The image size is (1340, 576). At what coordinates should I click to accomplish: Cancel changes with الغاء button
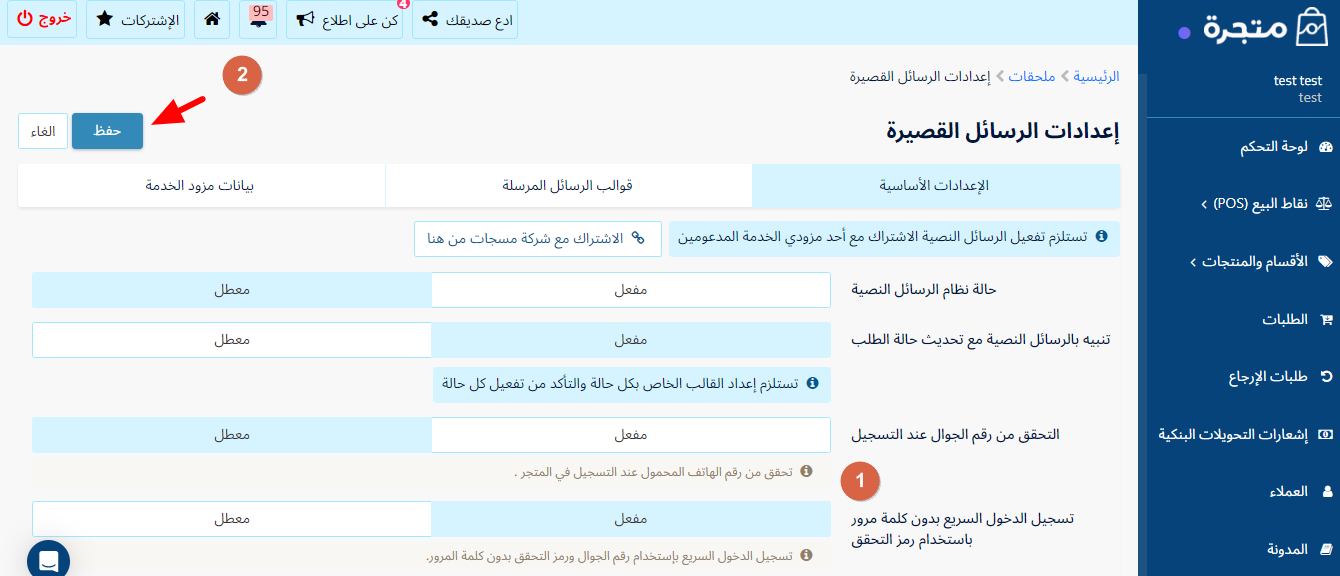43,131
